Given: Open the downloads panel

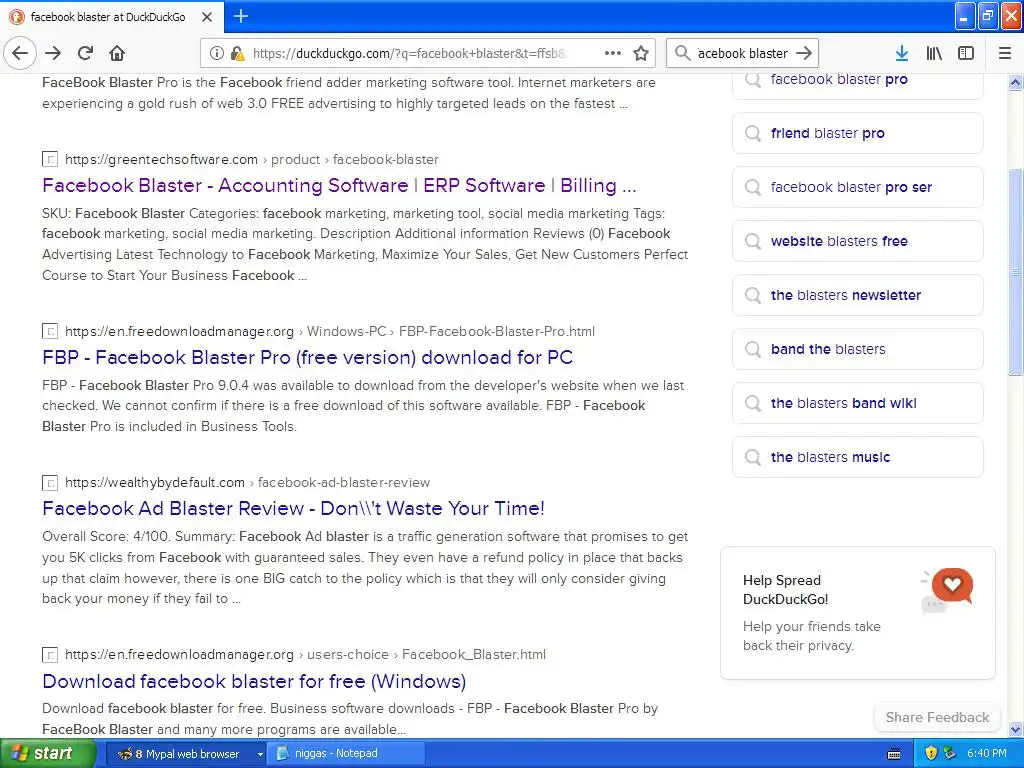Looking at the screenshot, I should (901, 54).
